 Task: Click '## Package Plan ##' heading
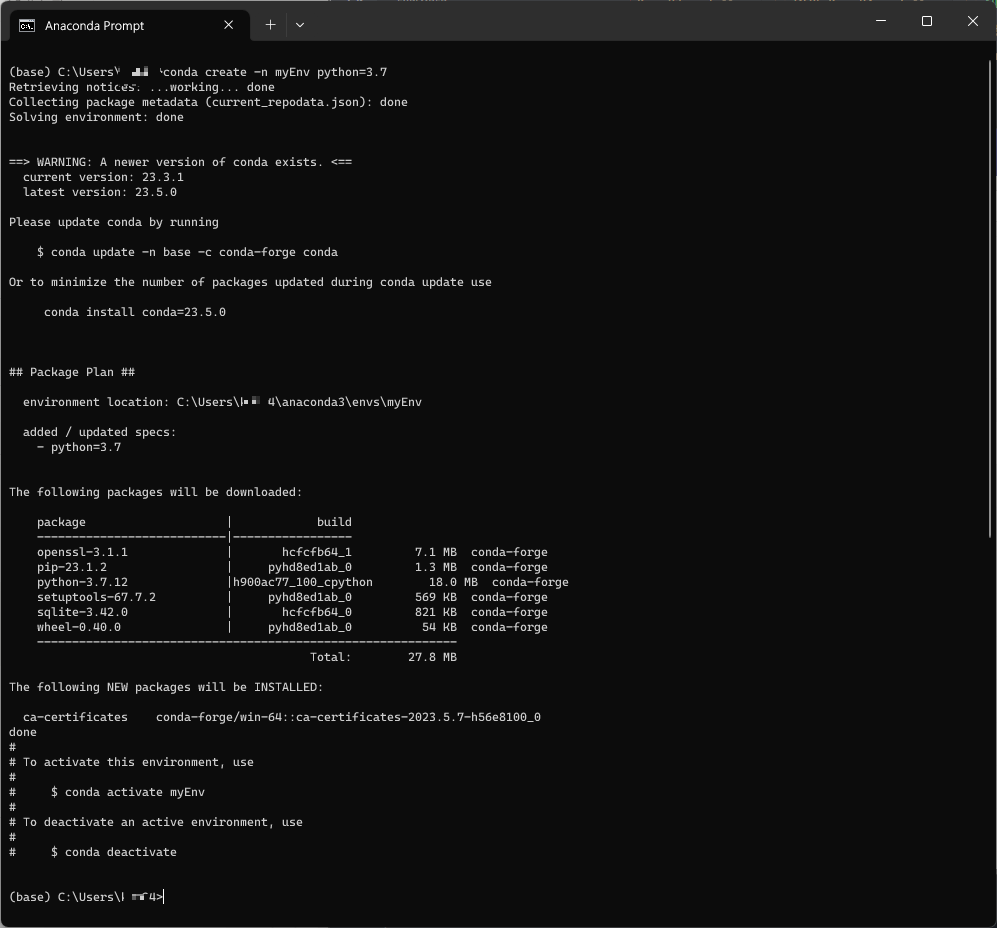click(x=72, y=372)
